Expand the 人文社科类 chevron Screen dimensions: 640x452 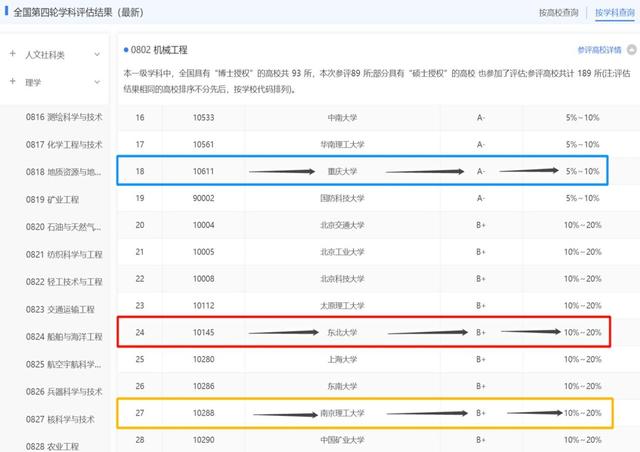97,54
